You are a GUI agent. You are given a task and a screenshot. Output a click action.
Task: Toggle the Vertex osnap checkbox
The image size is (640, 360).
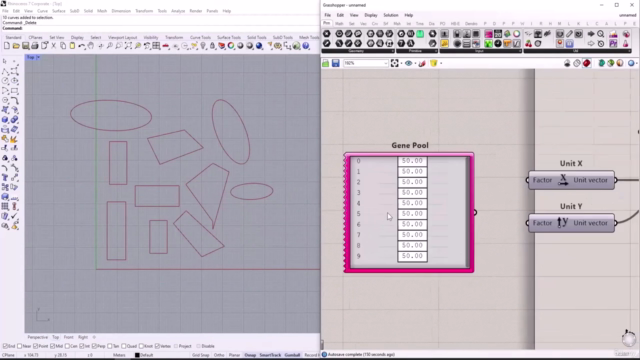(157, 346)
